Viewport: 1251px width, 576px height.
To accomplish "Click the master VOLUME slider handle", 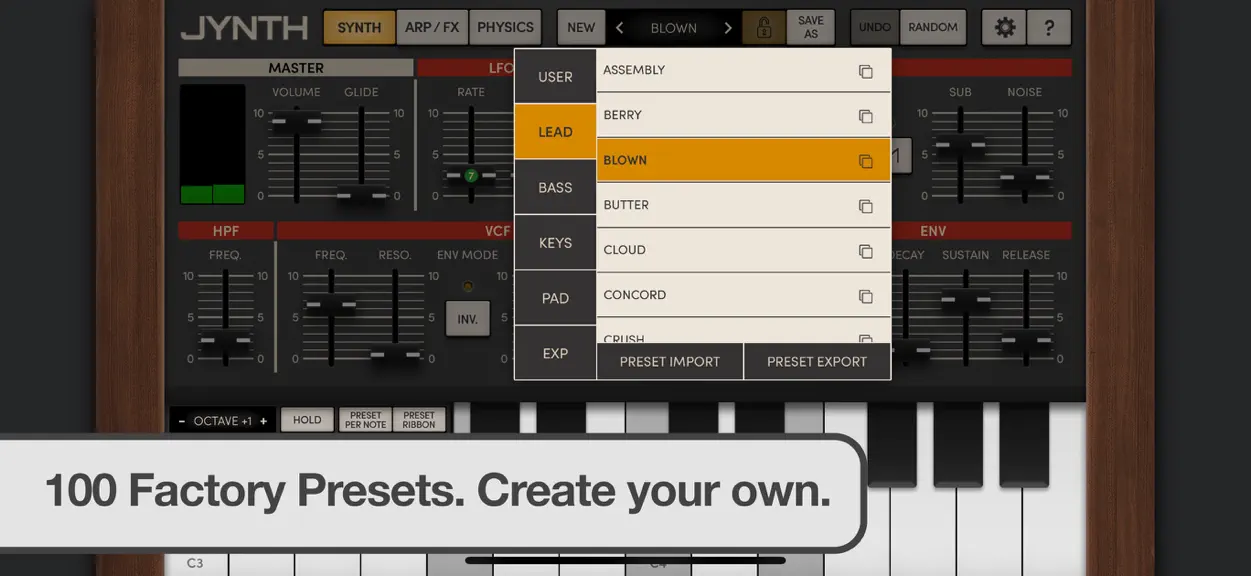I will tap(297, 122).
